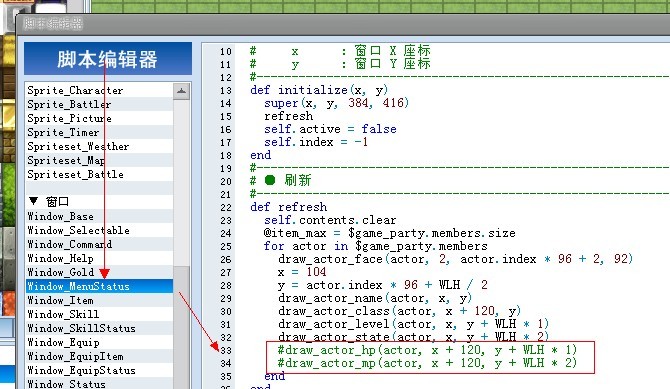670x389 pixels.
Task: Select Window_Item script entry
Action: point(99,301)
